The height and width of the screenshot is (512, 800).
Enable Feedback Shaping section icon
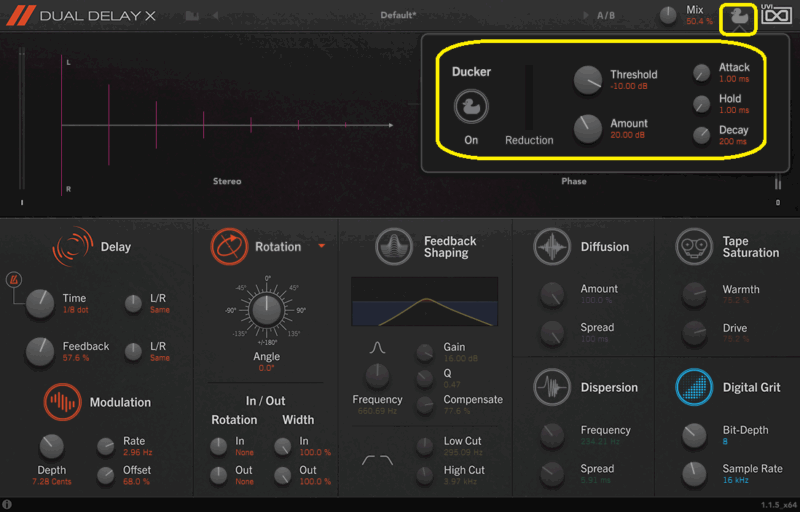click(393, 247)
